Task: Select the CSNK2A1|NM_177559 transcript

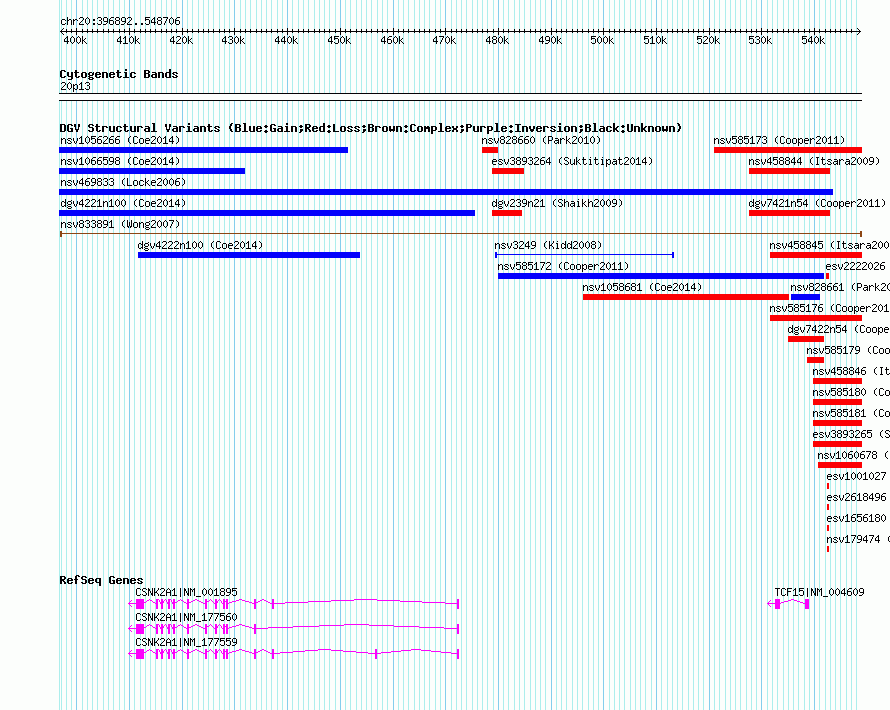Action: (293, 654)
